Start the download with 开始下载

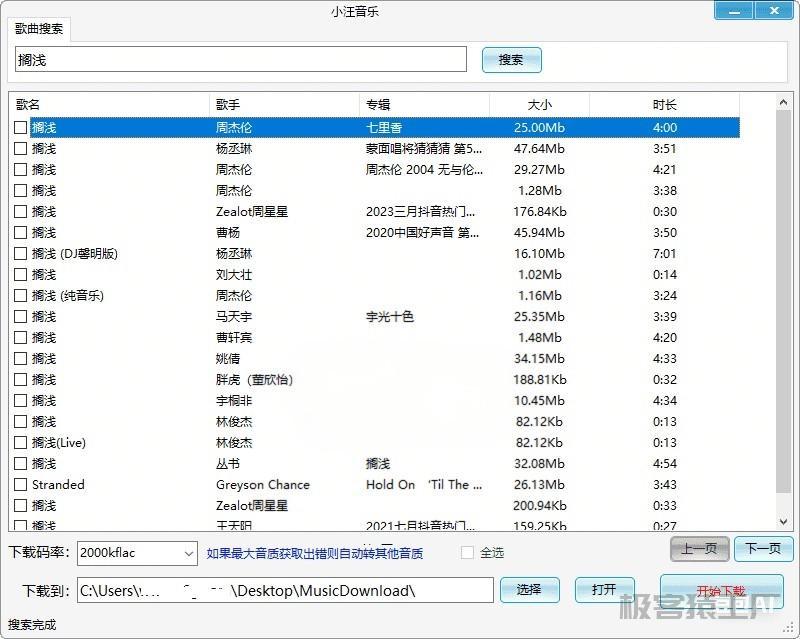721,590
